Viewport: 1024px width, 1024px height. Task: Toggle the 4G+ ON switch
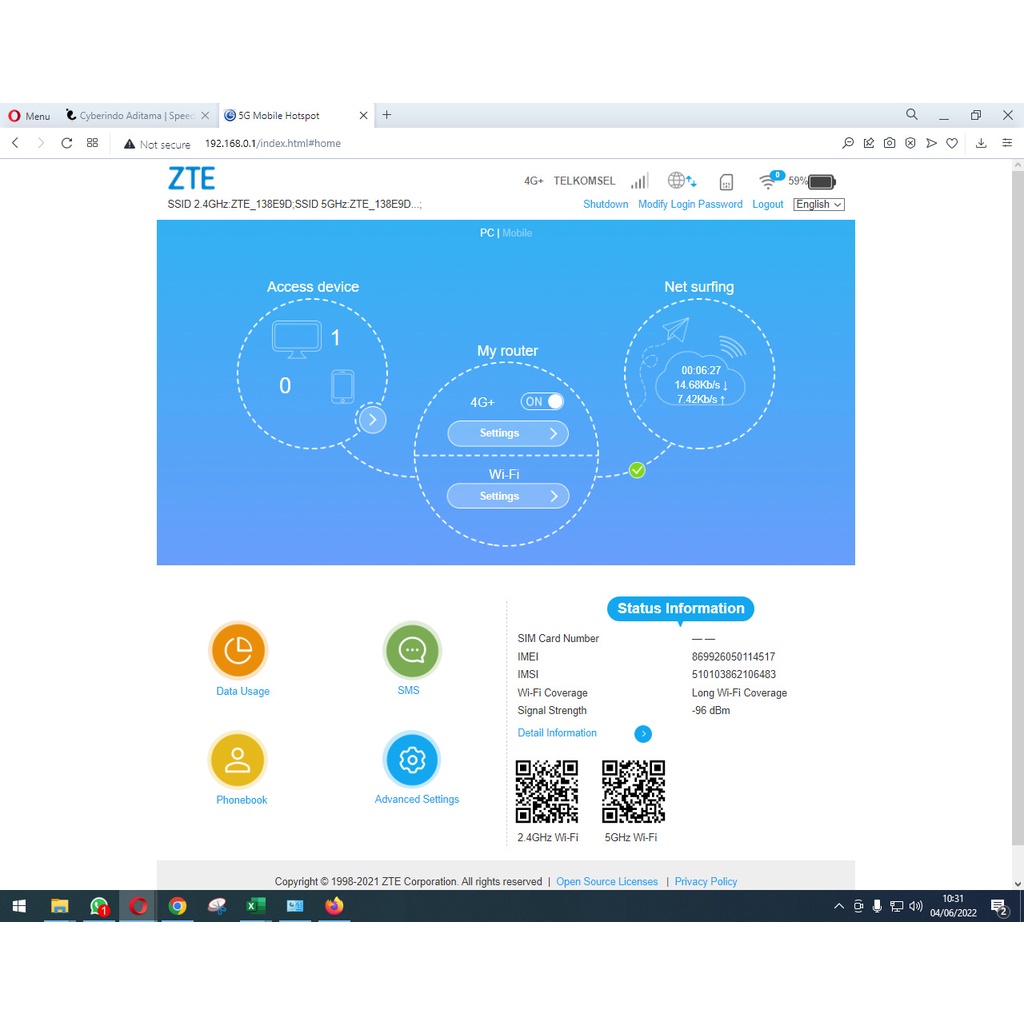coord(542,402)
